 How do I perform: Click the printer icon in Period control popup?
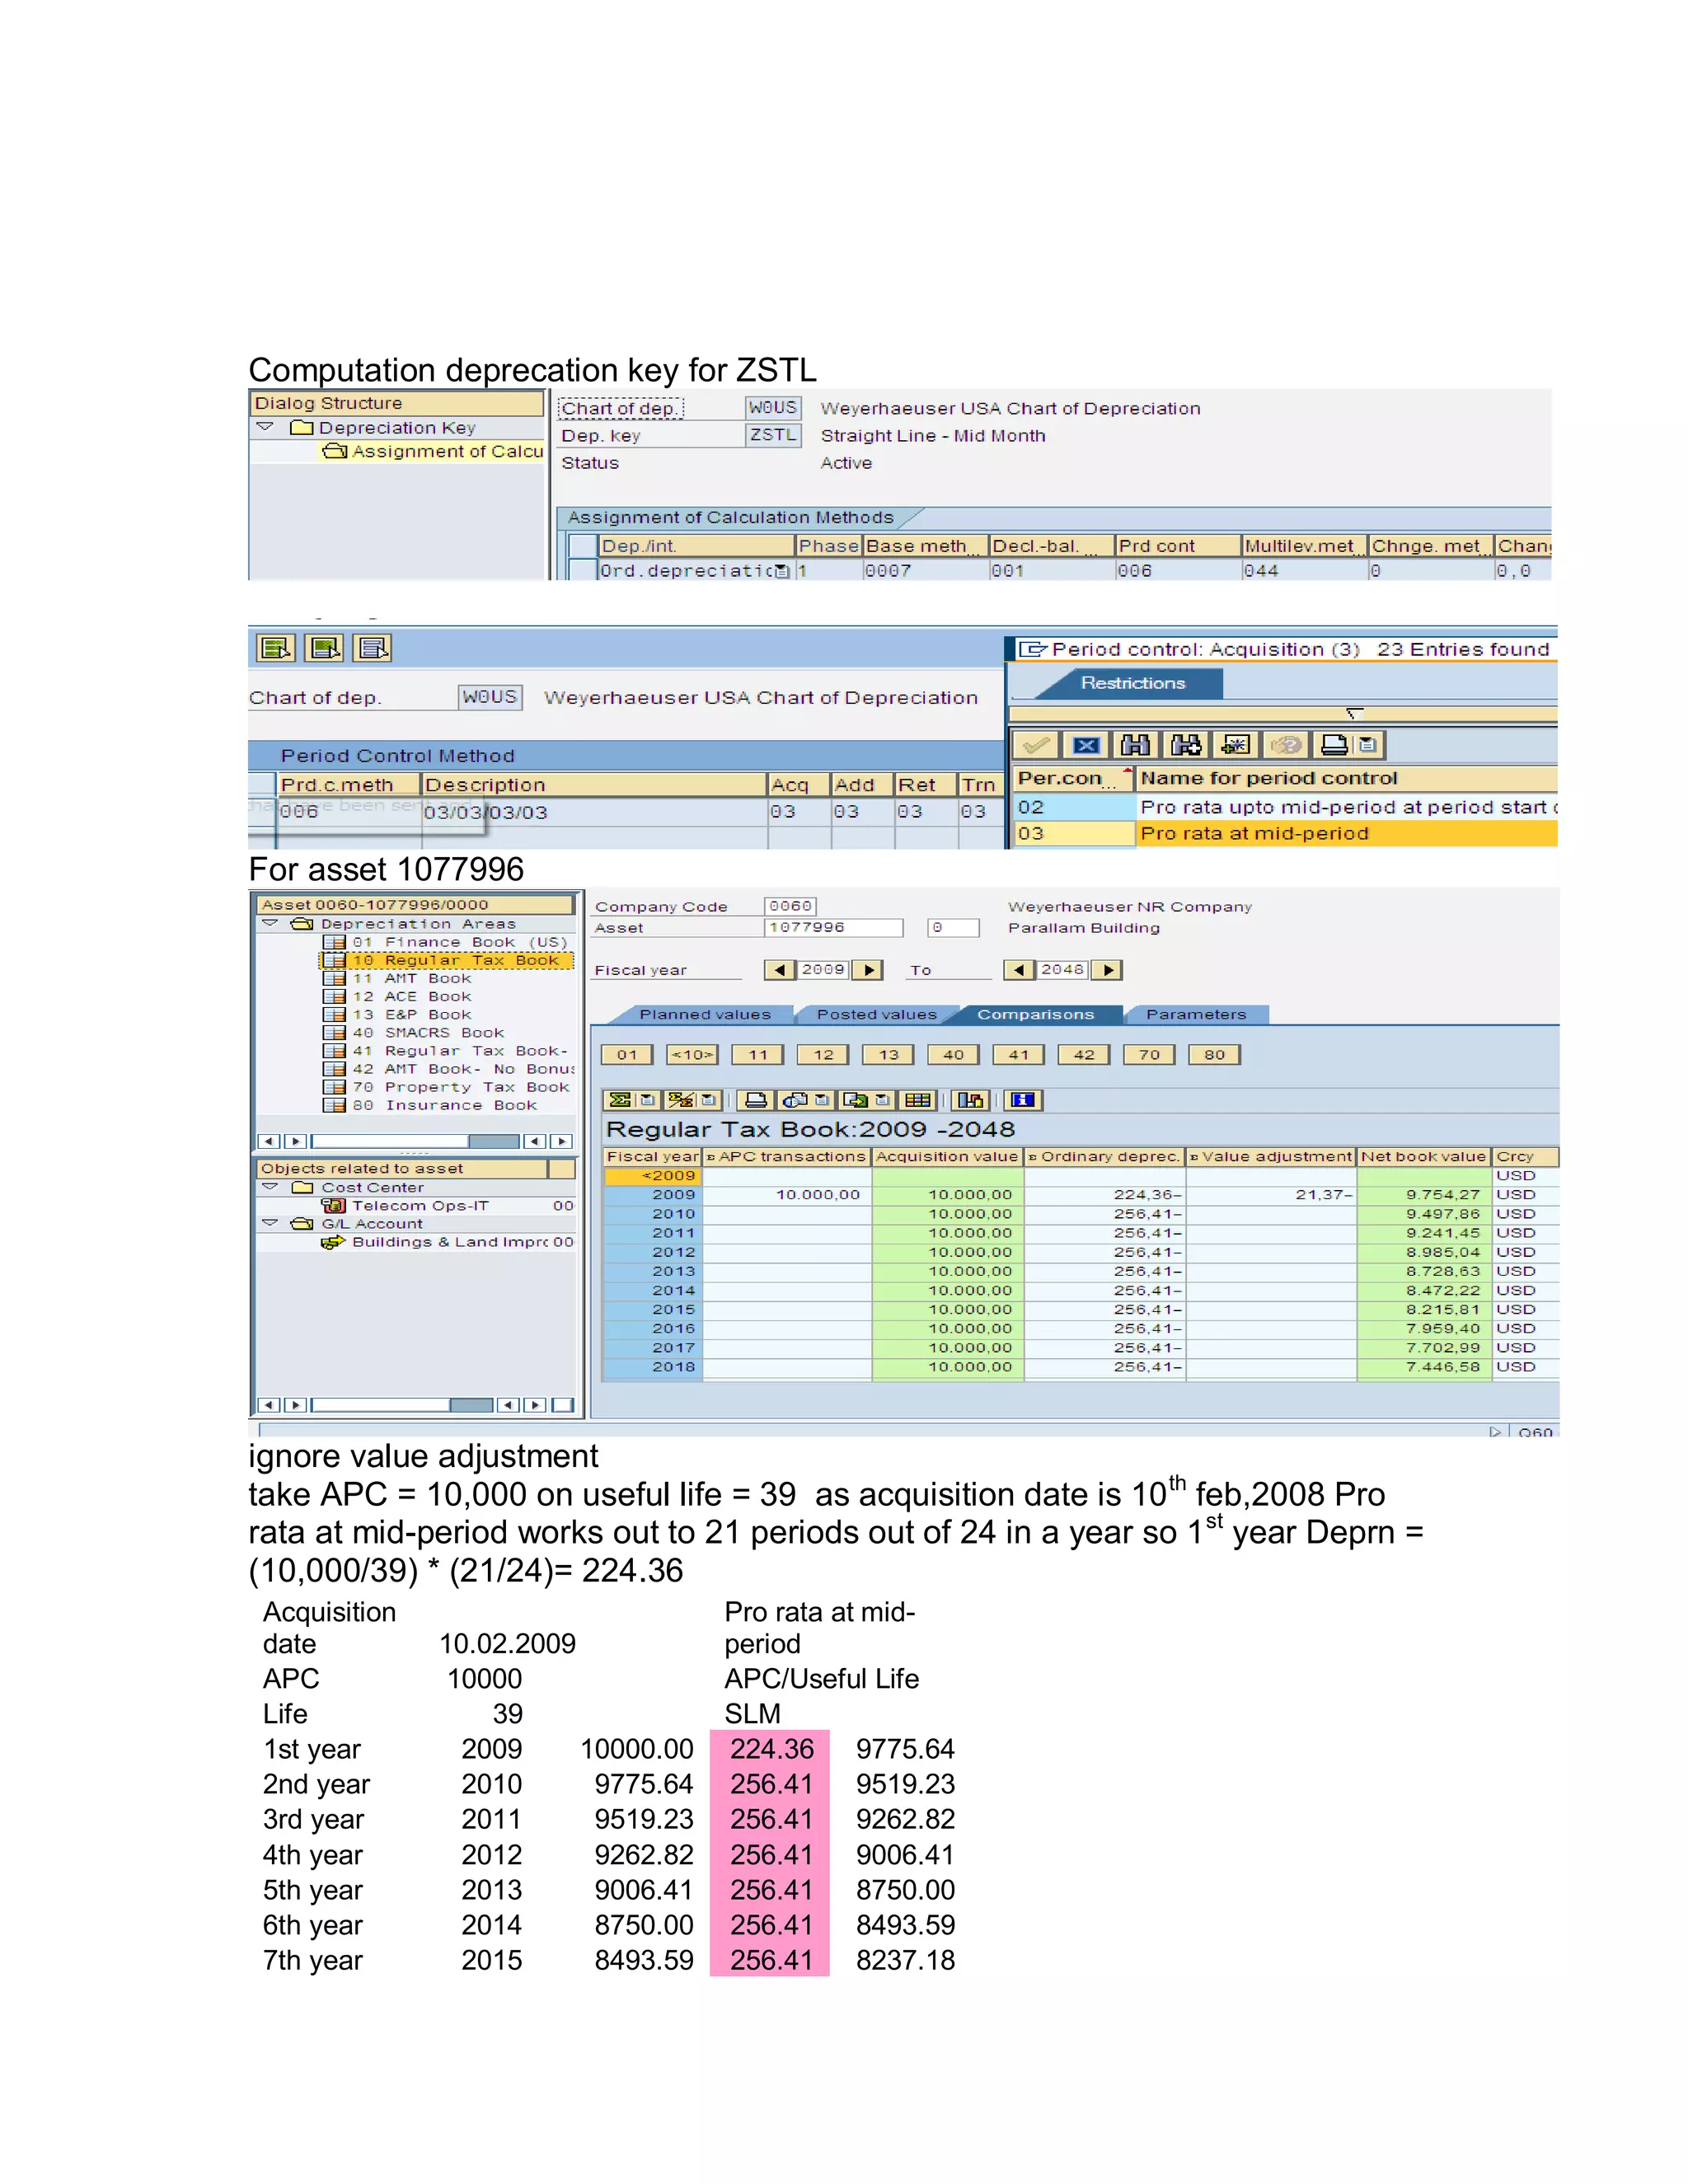1334,745
